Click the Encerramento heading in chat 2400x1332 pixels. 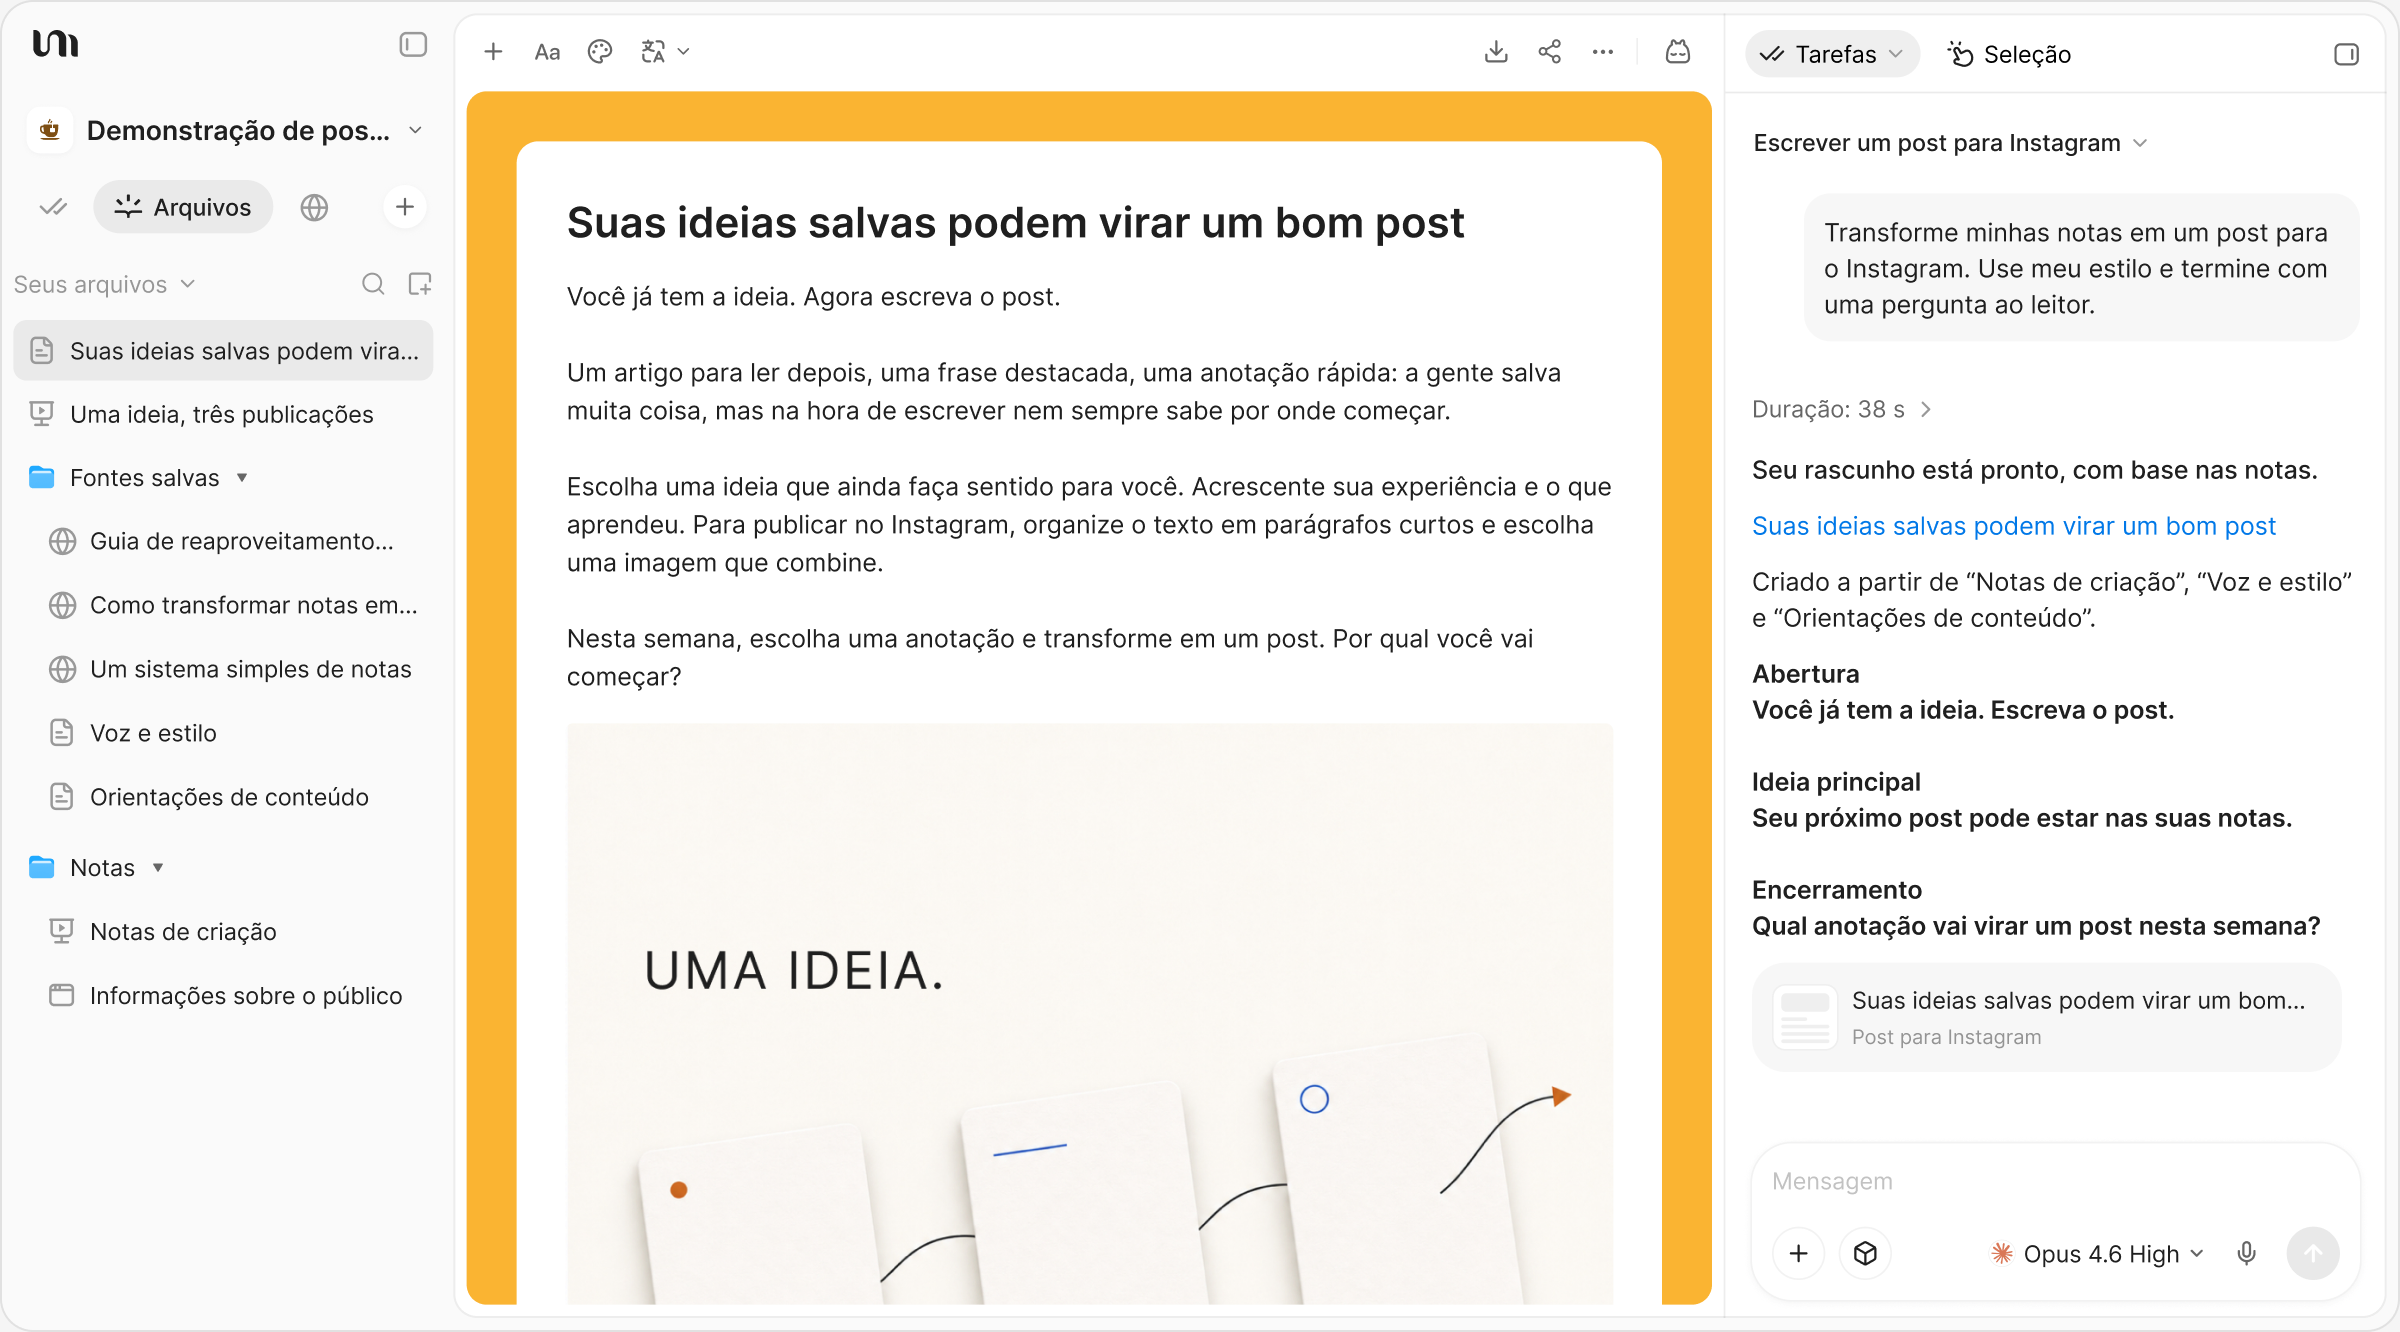tap(1837, 891)
